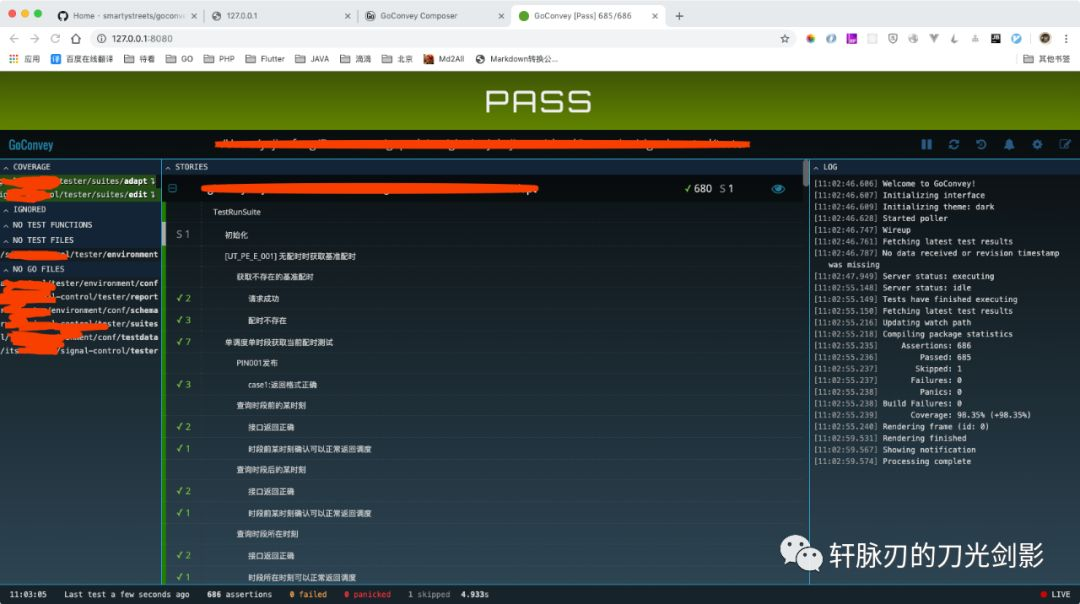
Task: Open 百度在线翻译 bookmark
Action: pyautogui.click(x=82, y=59)
